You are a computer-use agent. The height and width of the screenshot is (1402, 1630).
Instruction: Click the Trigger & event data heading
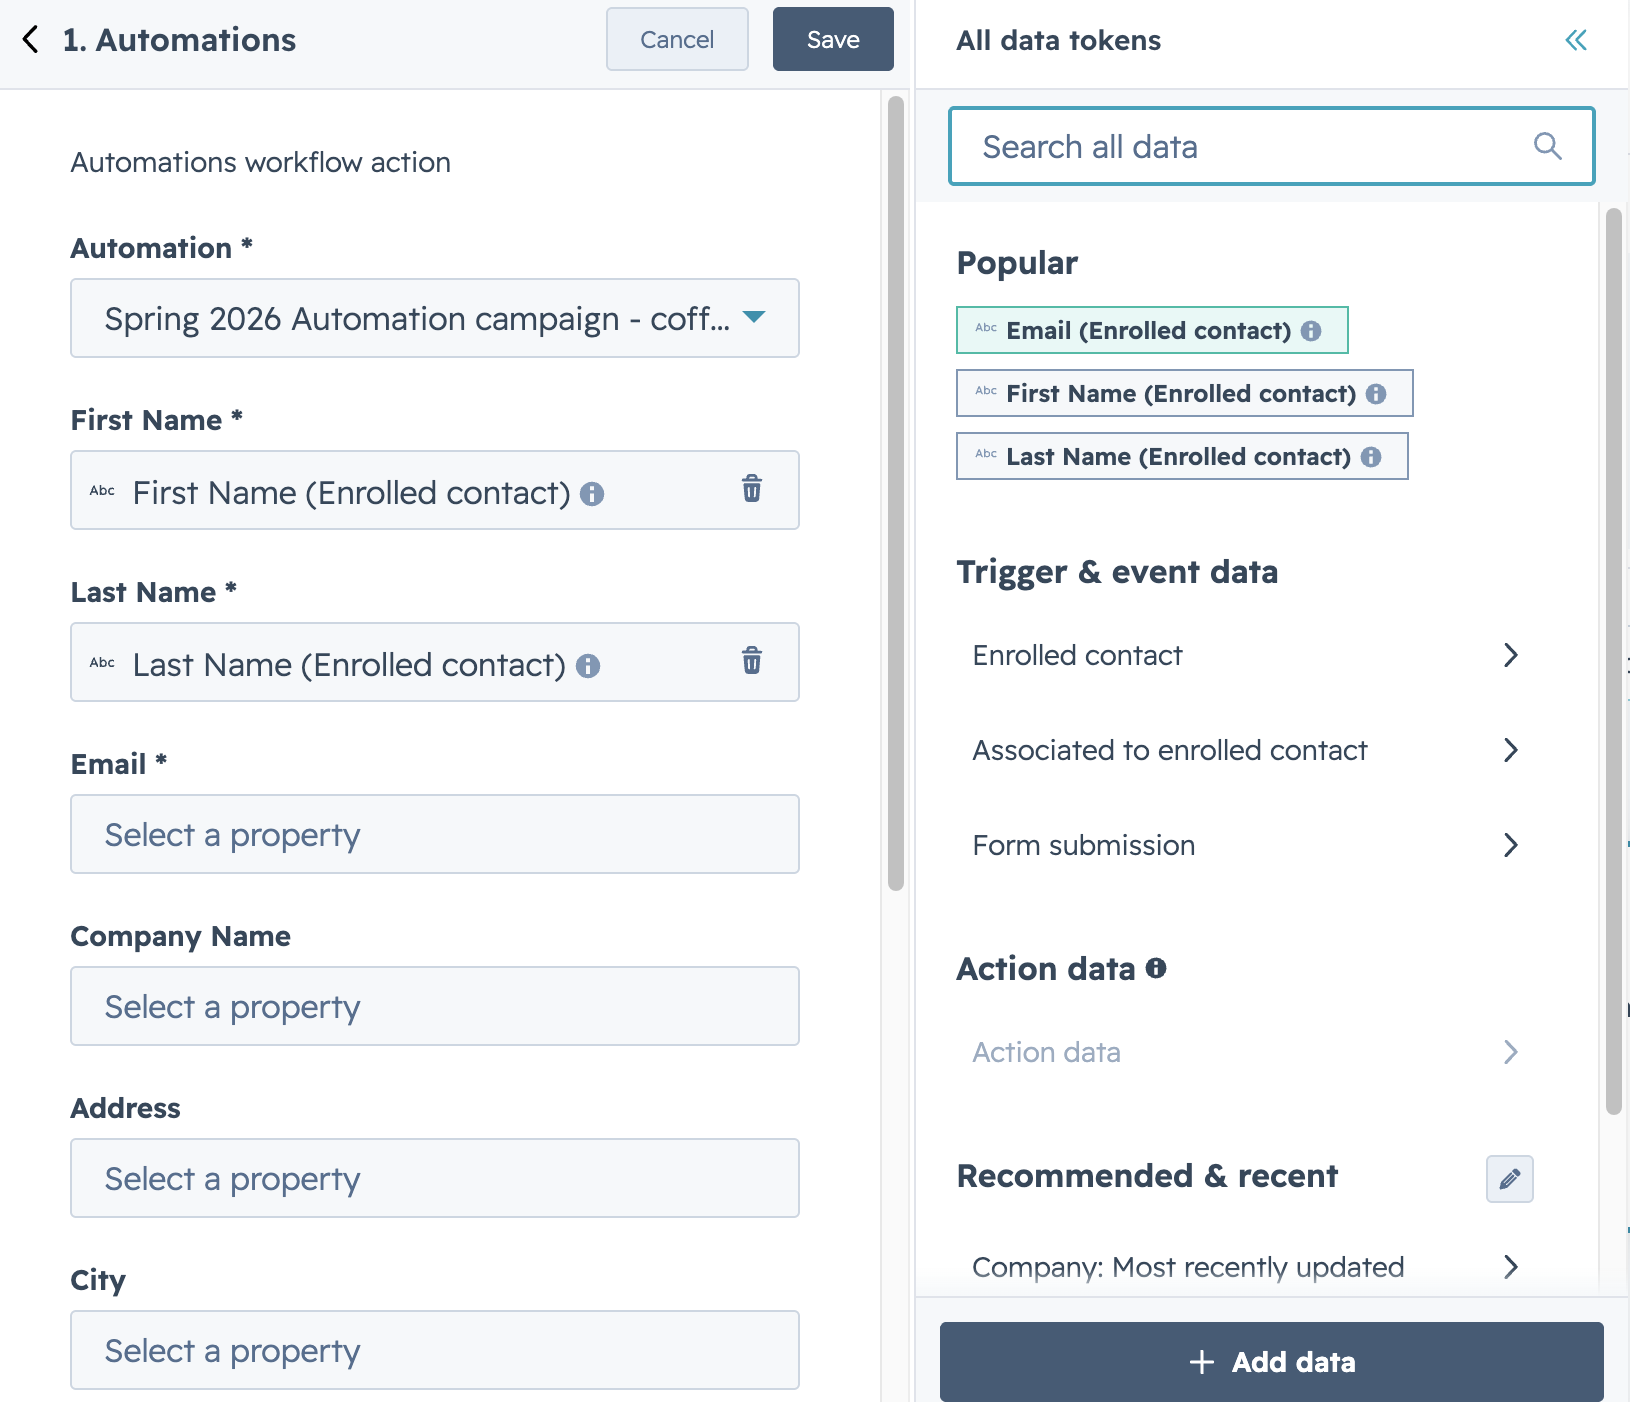(1117, 572)
